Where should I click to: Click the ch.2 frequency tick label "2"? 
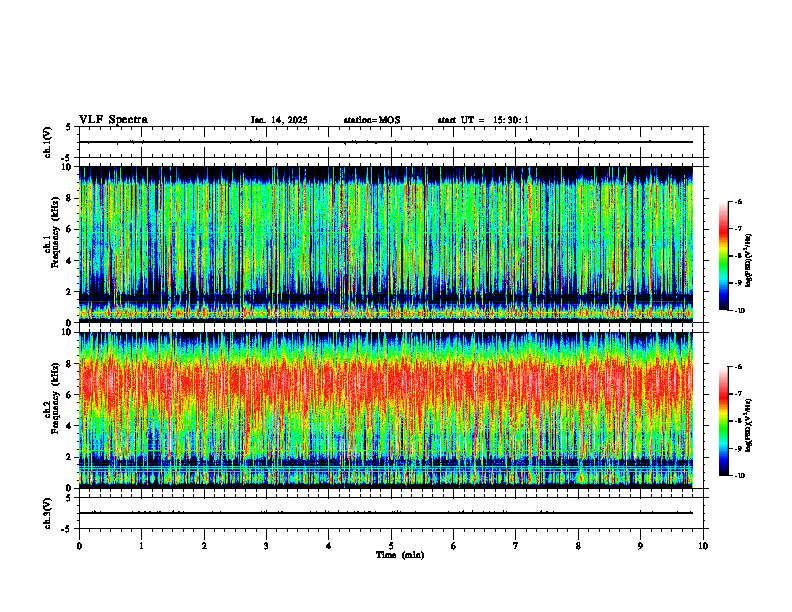click(x=71, y=457)
